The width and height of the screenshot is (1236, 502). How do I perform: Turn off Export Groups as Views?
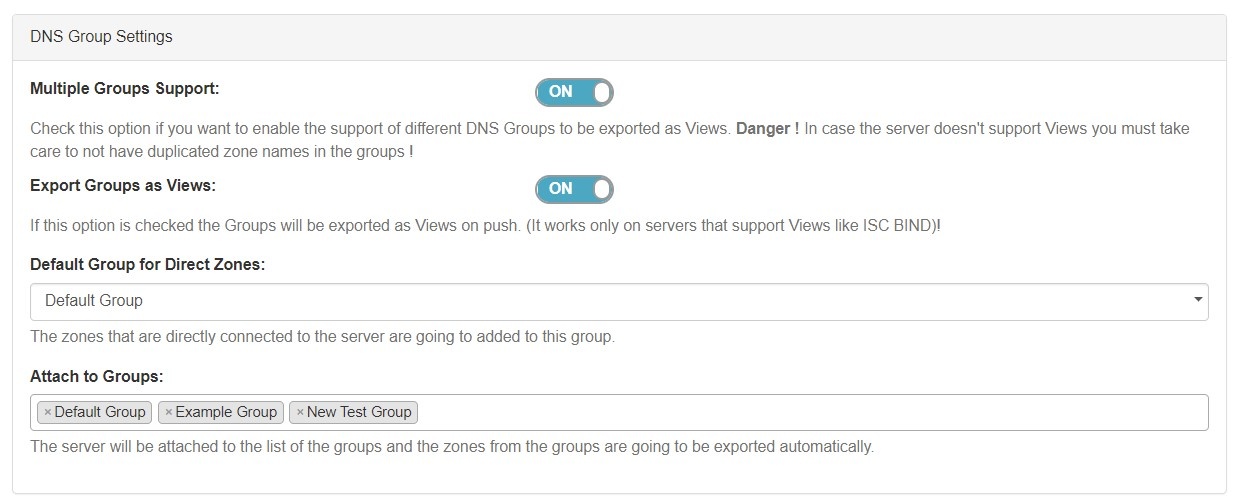point(574,188)
